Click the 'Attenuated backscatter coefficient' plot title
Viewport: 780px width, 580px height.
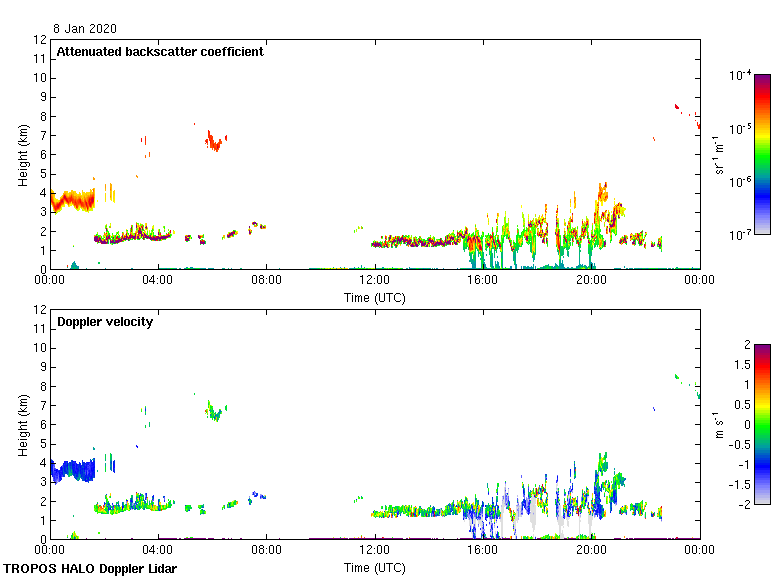coord(160,52)
